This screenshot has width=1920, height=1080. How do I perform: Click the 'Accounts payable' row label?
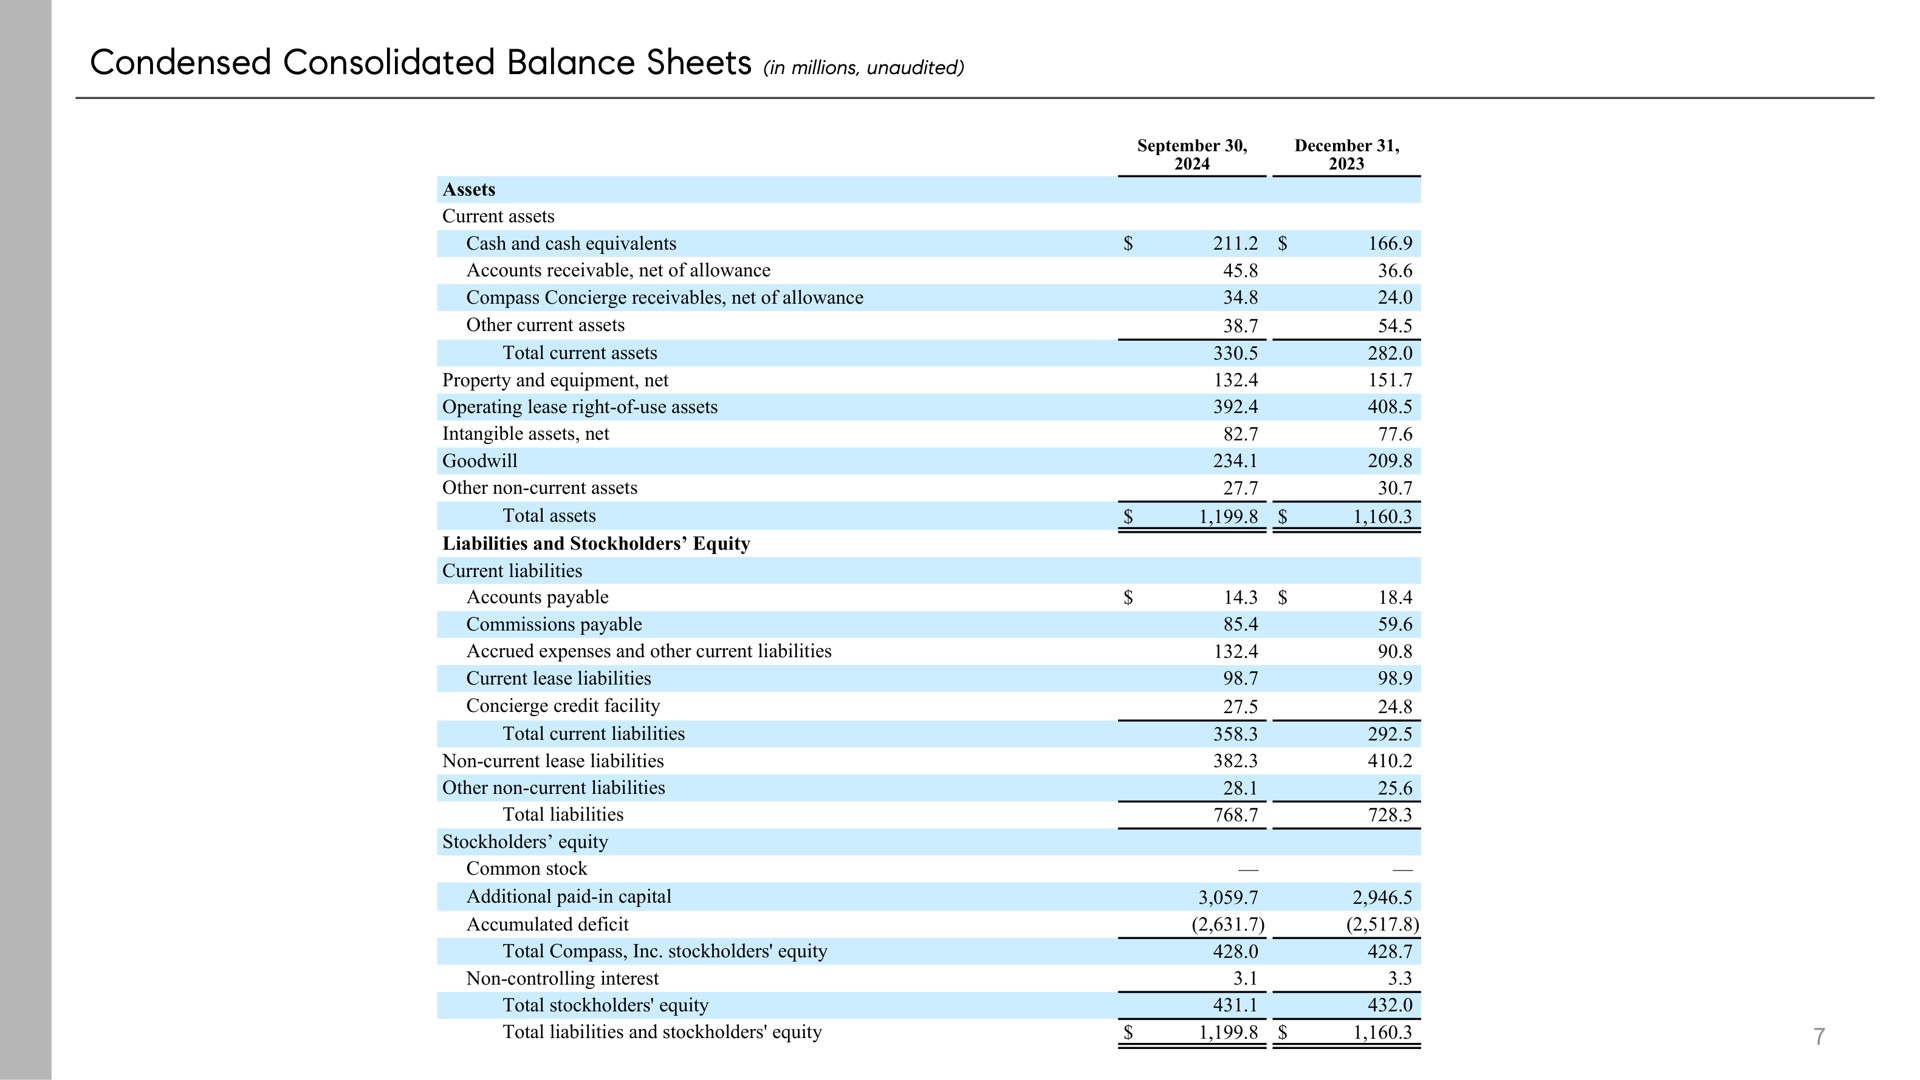[537, 597]
